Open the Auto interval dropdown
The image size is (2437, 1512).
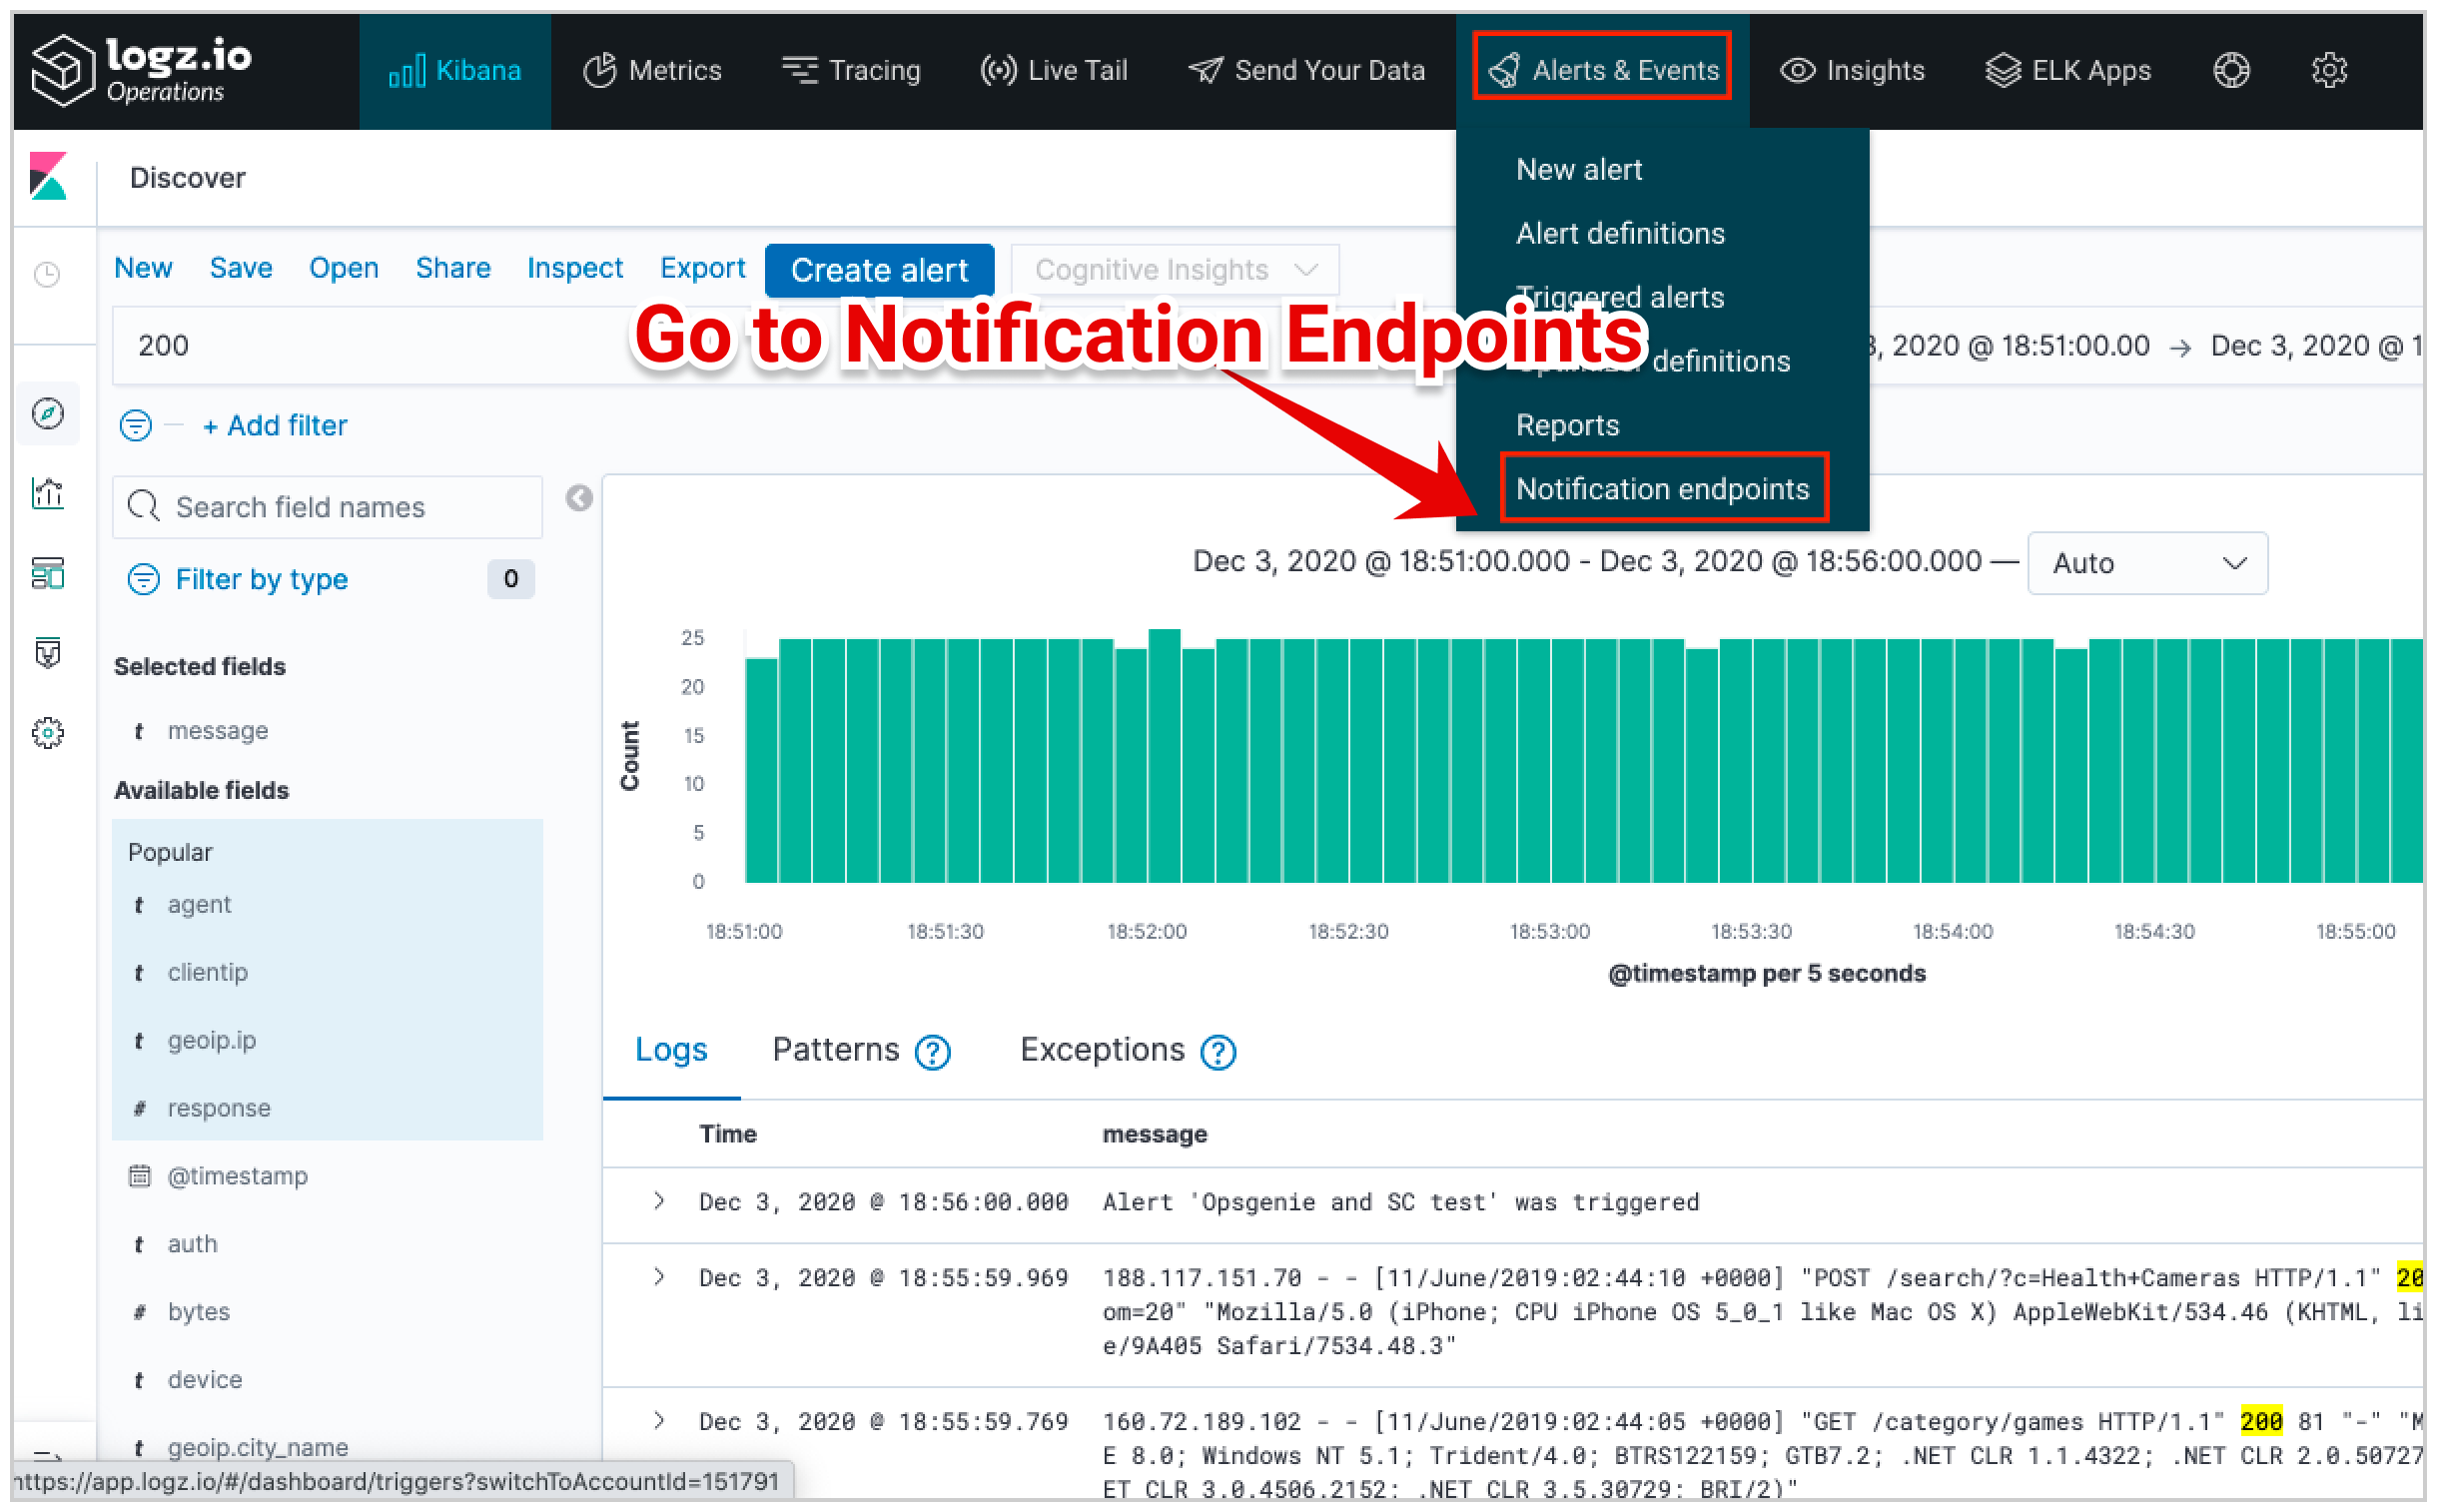(x=2146, y=563)
